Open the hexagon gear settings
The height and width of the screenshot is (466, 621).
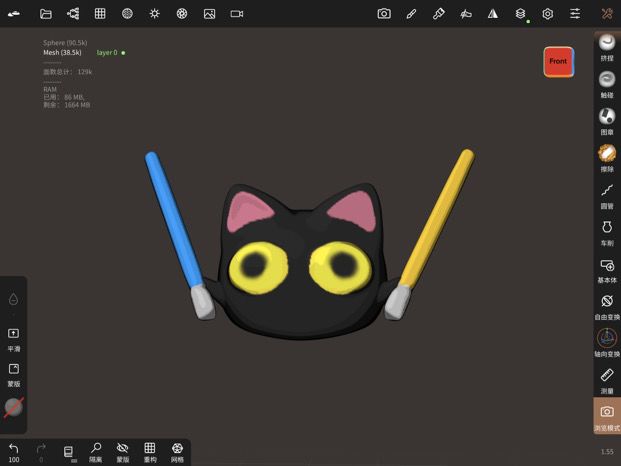(x=547, y=14)
